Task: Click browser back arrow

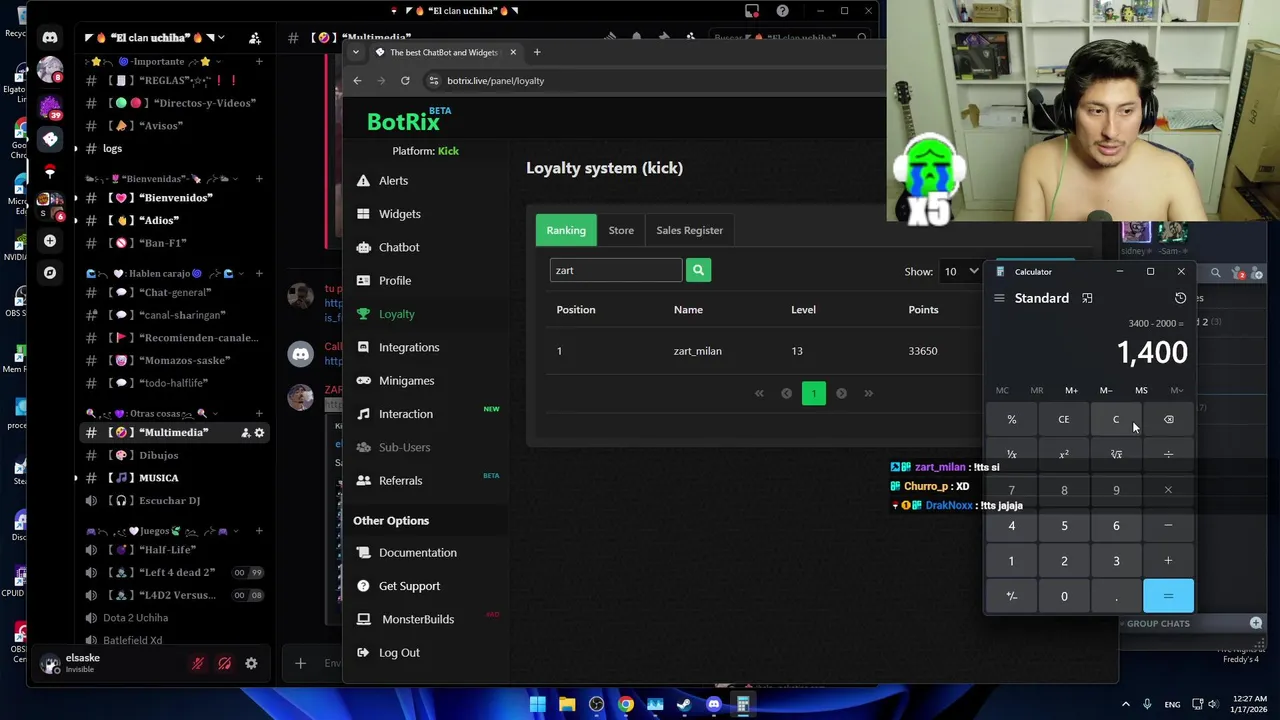Action: pos(357,81)
